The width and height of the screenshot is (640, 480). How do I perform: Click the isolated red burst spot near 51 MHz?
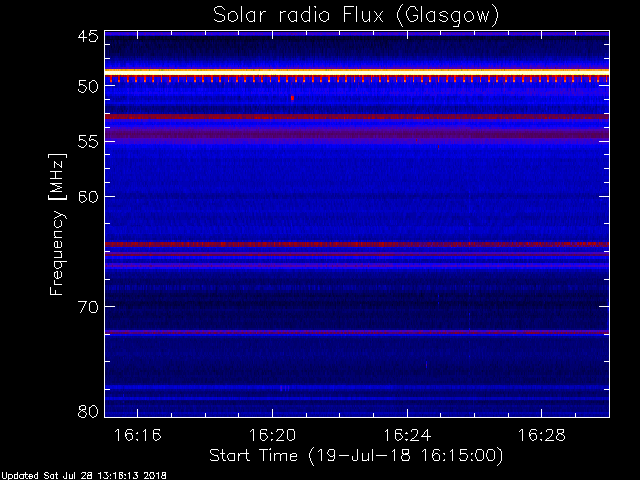coord(292,98)
